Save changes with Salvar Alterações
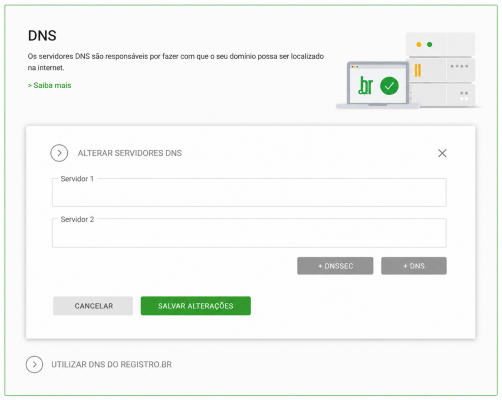 (196, 306)
